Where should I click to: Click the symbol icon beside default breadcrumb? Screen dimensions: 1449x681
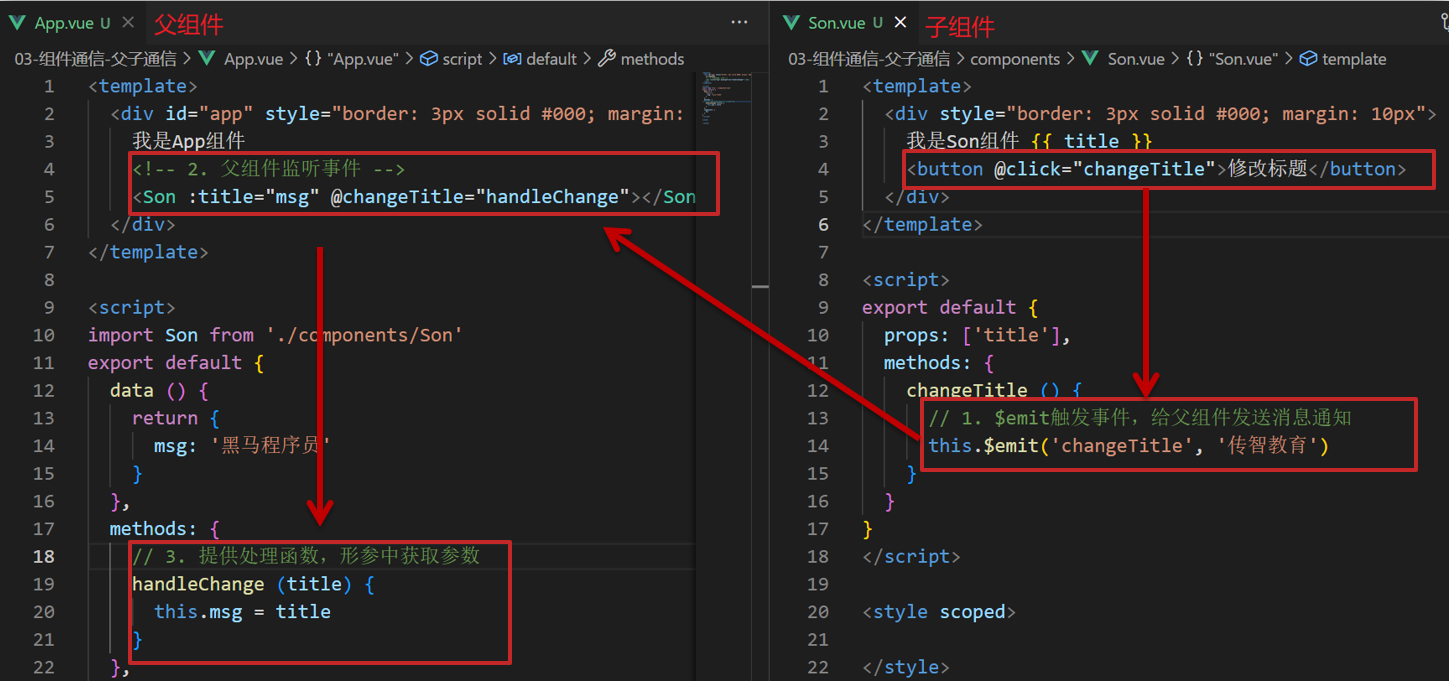click(x=512, y=59)
